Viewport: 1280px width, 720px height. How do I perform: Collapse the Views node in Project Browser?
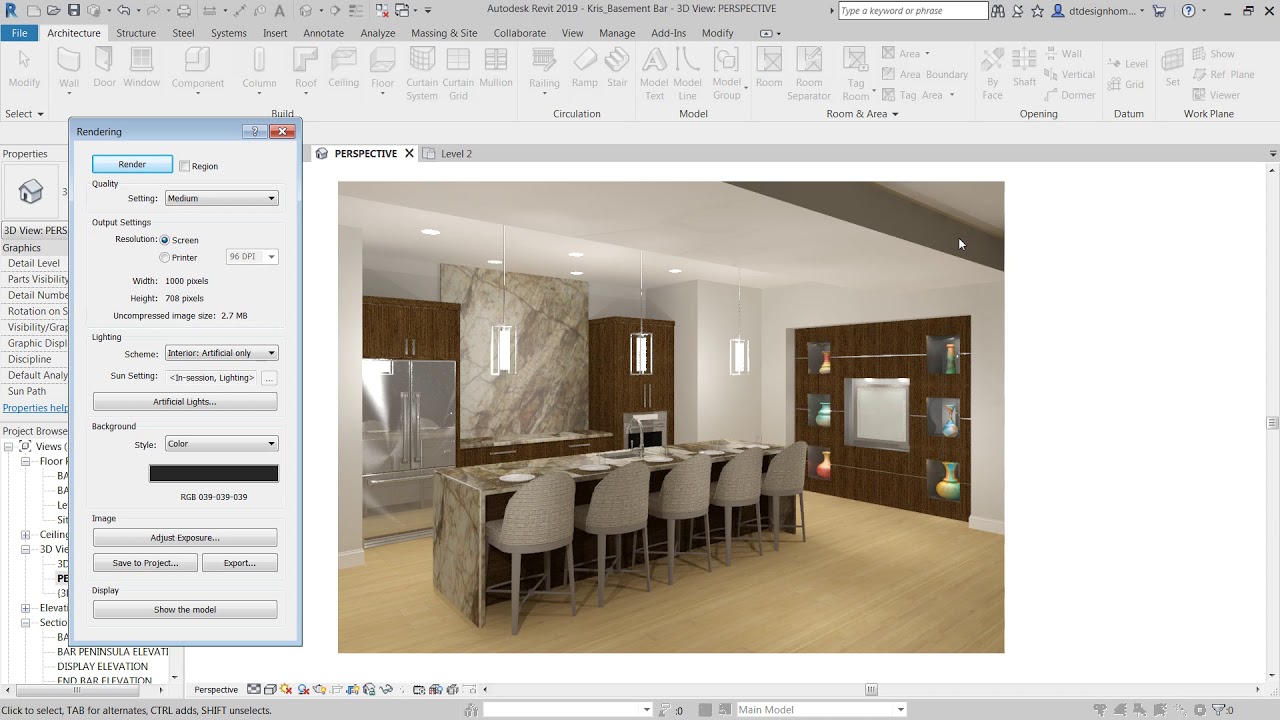(10, 447)
